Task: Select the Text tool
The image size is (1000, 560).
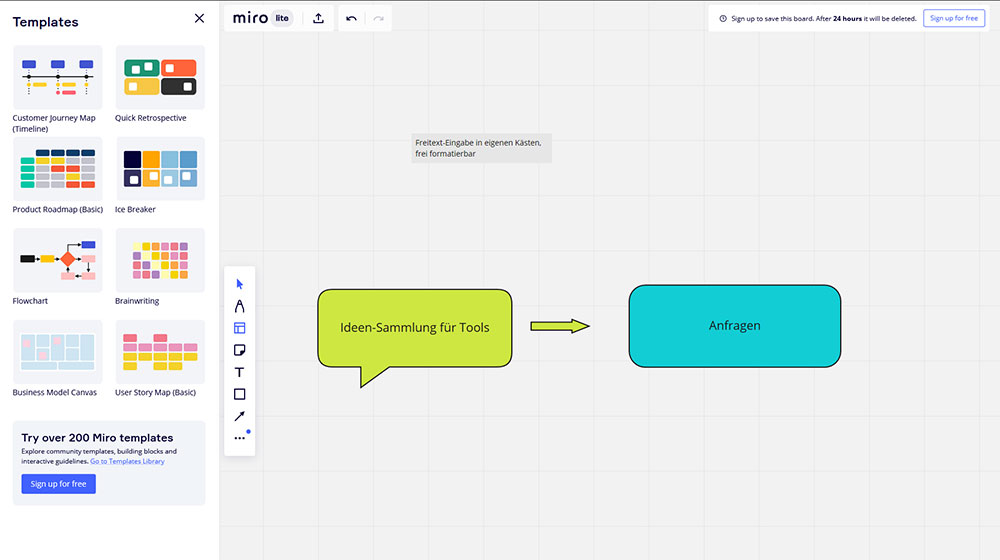Action: 239,372
